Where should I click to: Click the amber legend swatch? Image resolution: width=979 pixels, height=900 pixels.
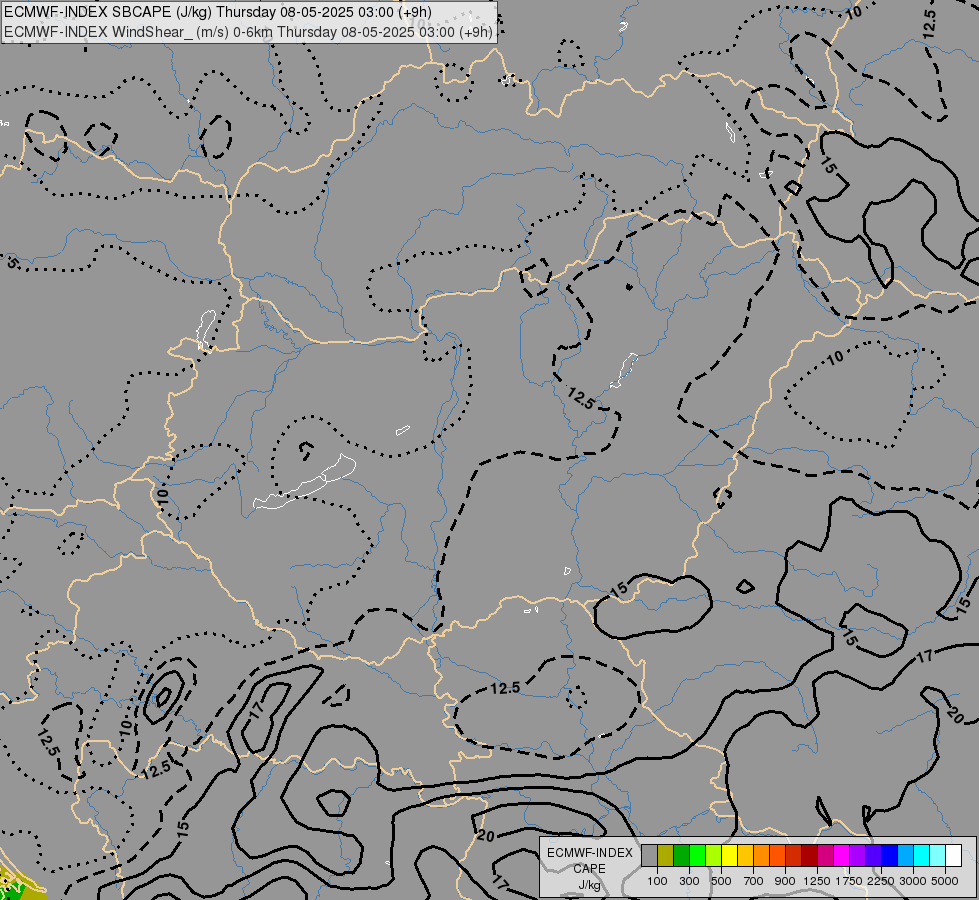click(x=745, y=856)
